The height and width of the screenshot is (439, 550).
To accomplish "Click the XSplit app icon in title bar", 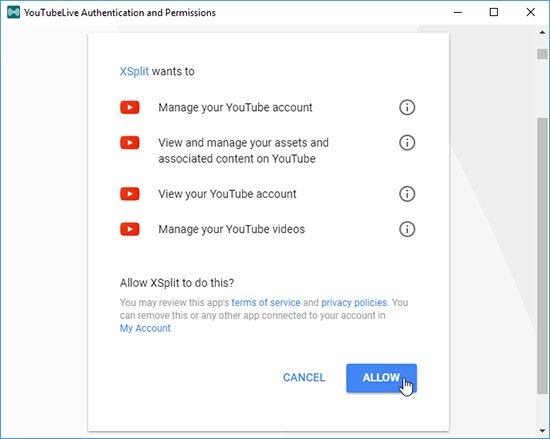I will coord(13,12).
